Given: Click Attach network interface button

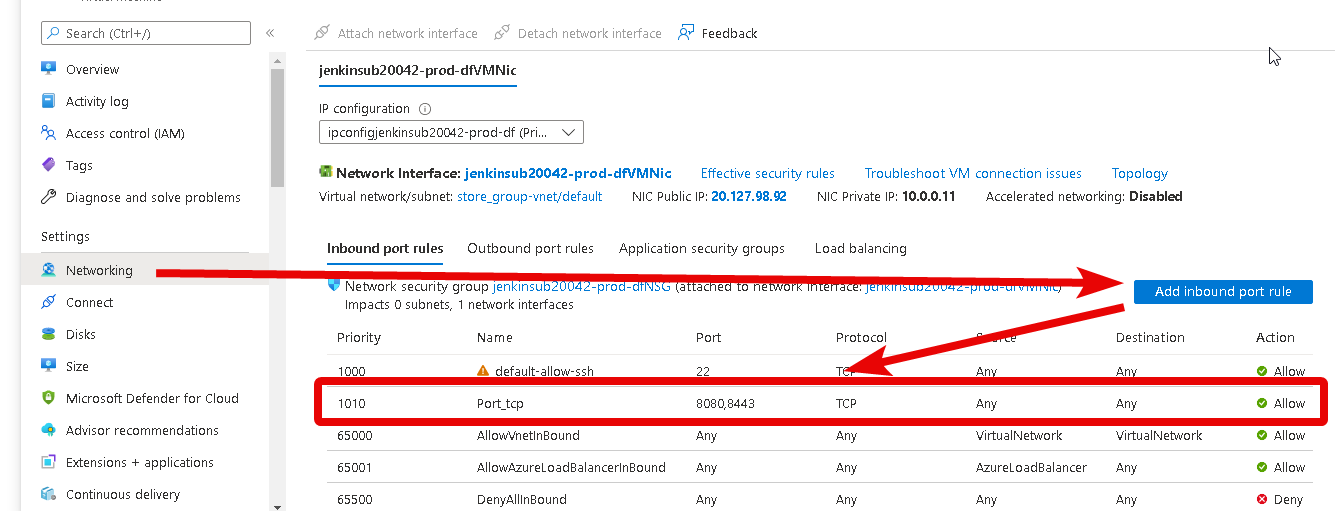Looking at the screenshot, I should point(396,33).
